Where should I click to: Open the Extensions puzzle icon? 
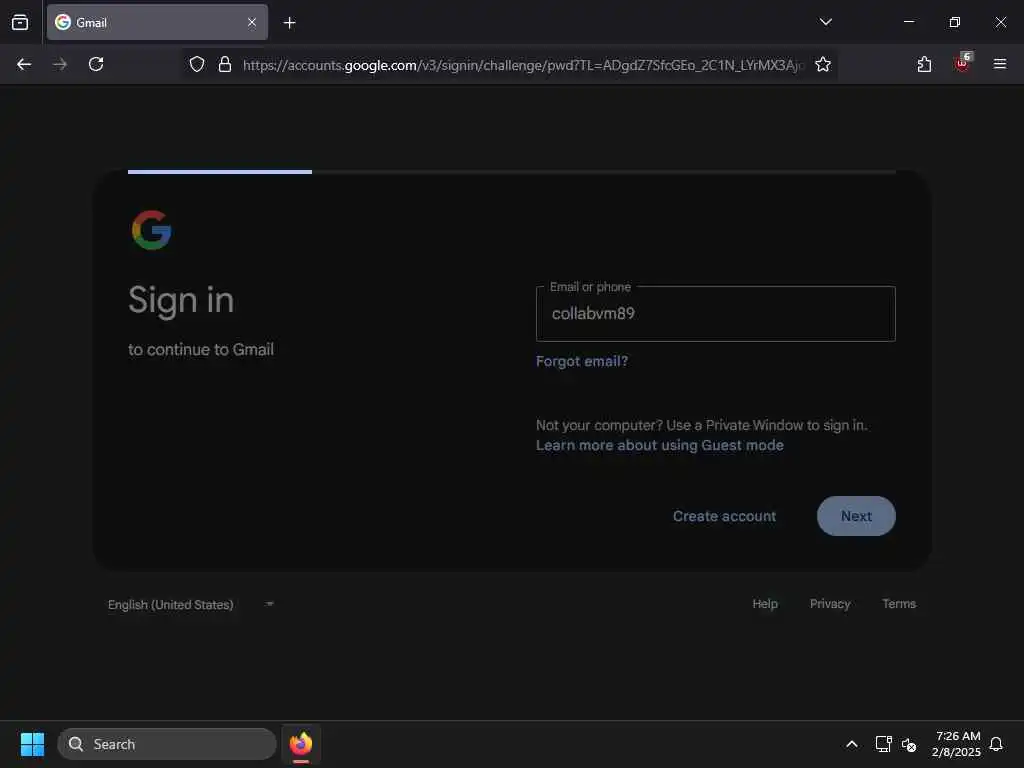(x=924, y=64)
